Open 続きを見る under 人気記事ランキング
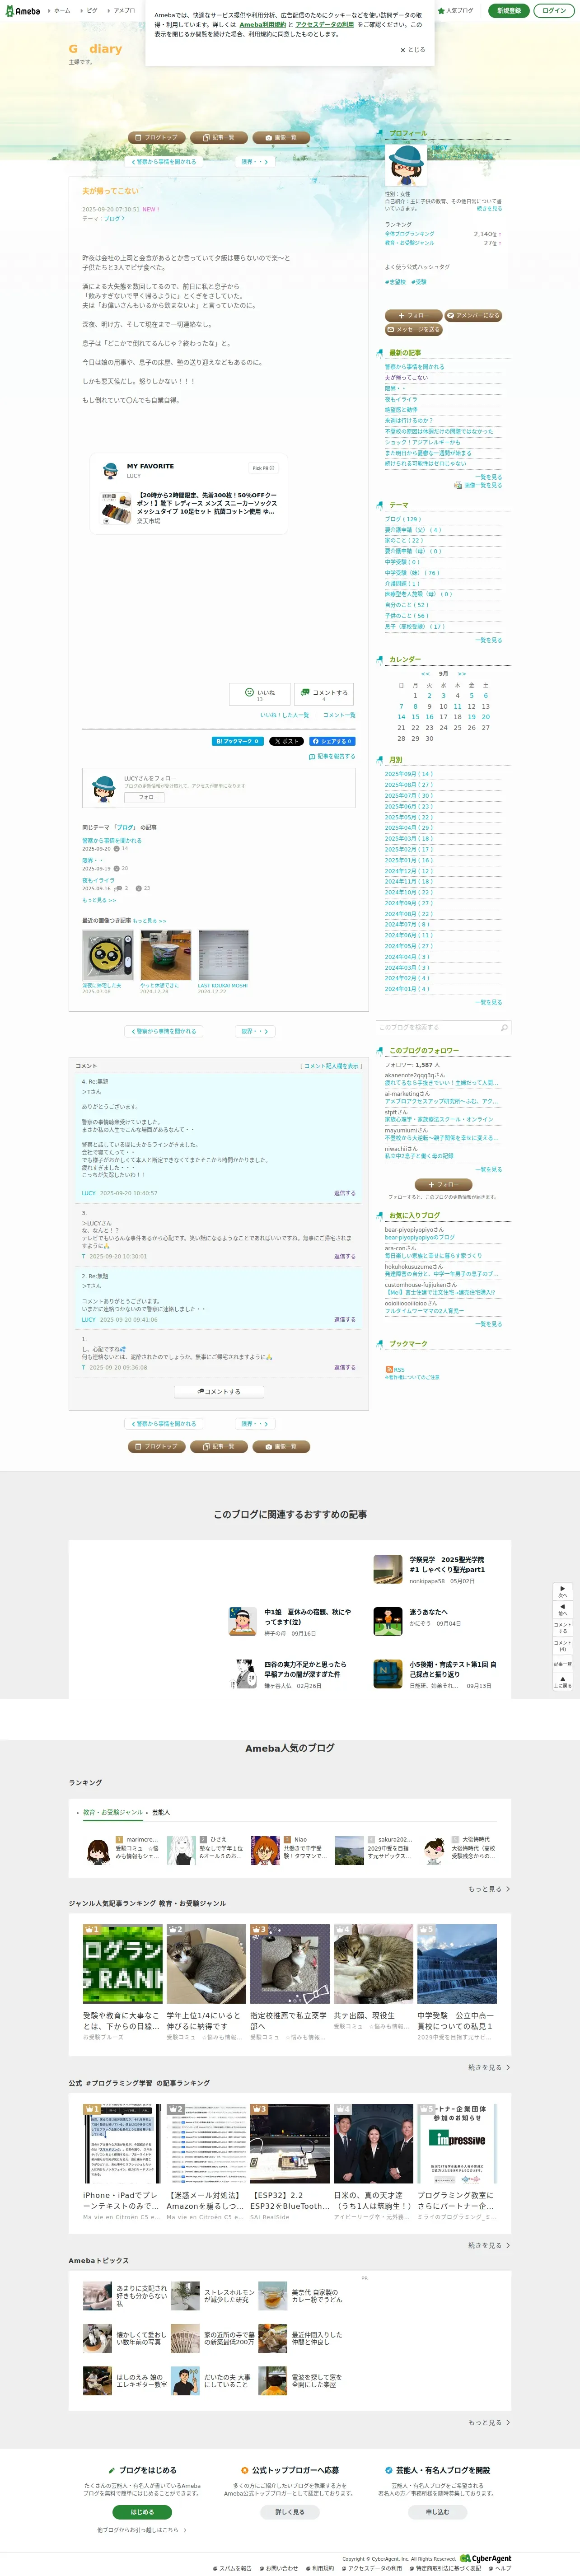The image size is (580, 2576). coord(489,2067)
